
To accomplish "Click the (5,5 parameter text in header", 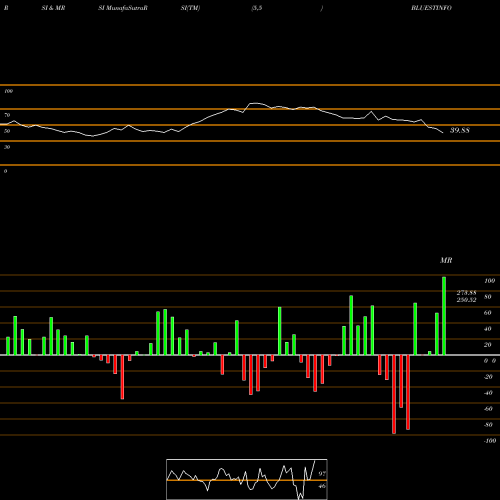I will (x=257, y=8).
